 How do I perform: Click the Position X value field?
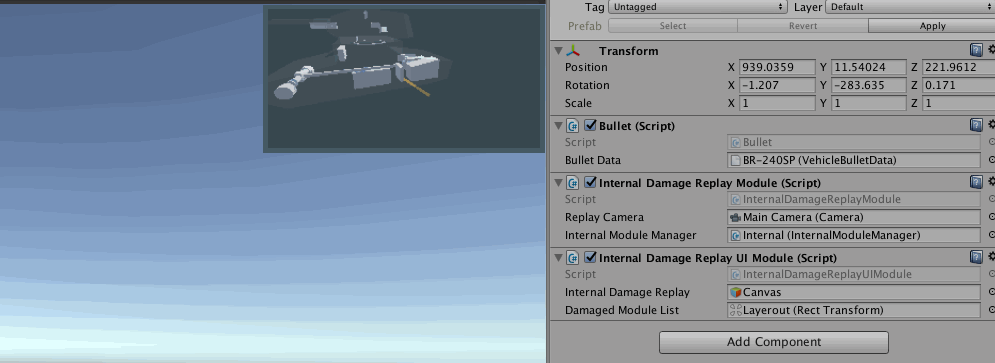[777, 67]
